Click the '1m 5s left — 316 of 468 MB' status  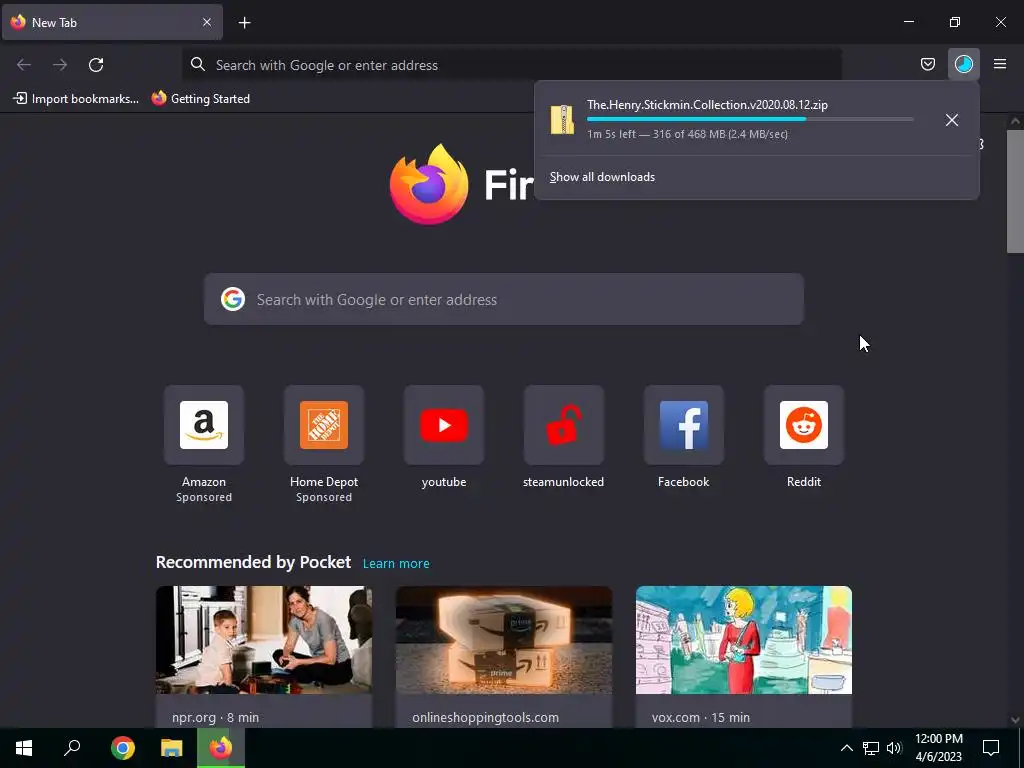[687, 134]
